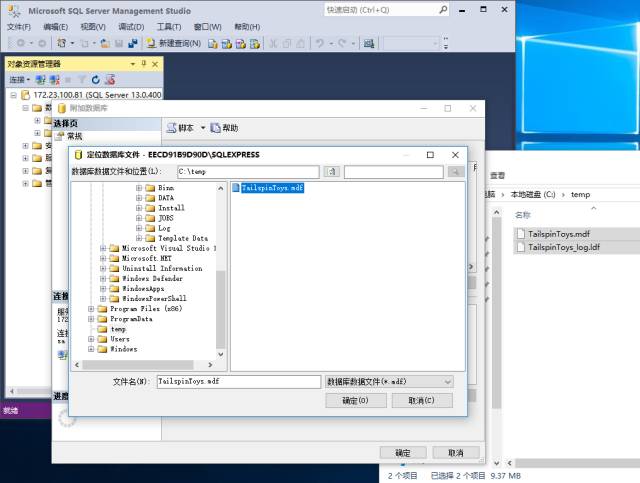Select the temp folder in the tree
Viewport: 640px width, 483px height.
point(118,329)
